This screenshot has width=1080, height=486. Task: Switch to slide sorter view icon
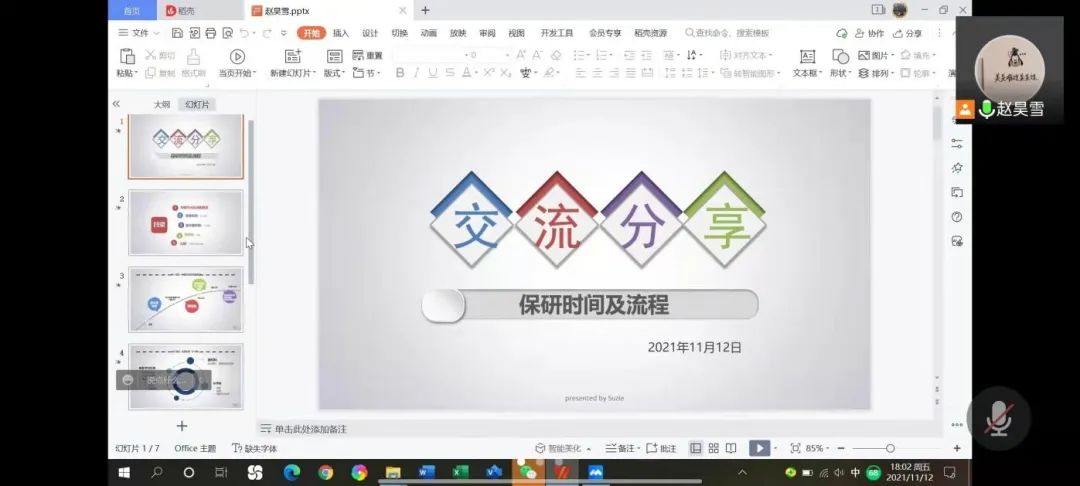[x=714, y=448]
